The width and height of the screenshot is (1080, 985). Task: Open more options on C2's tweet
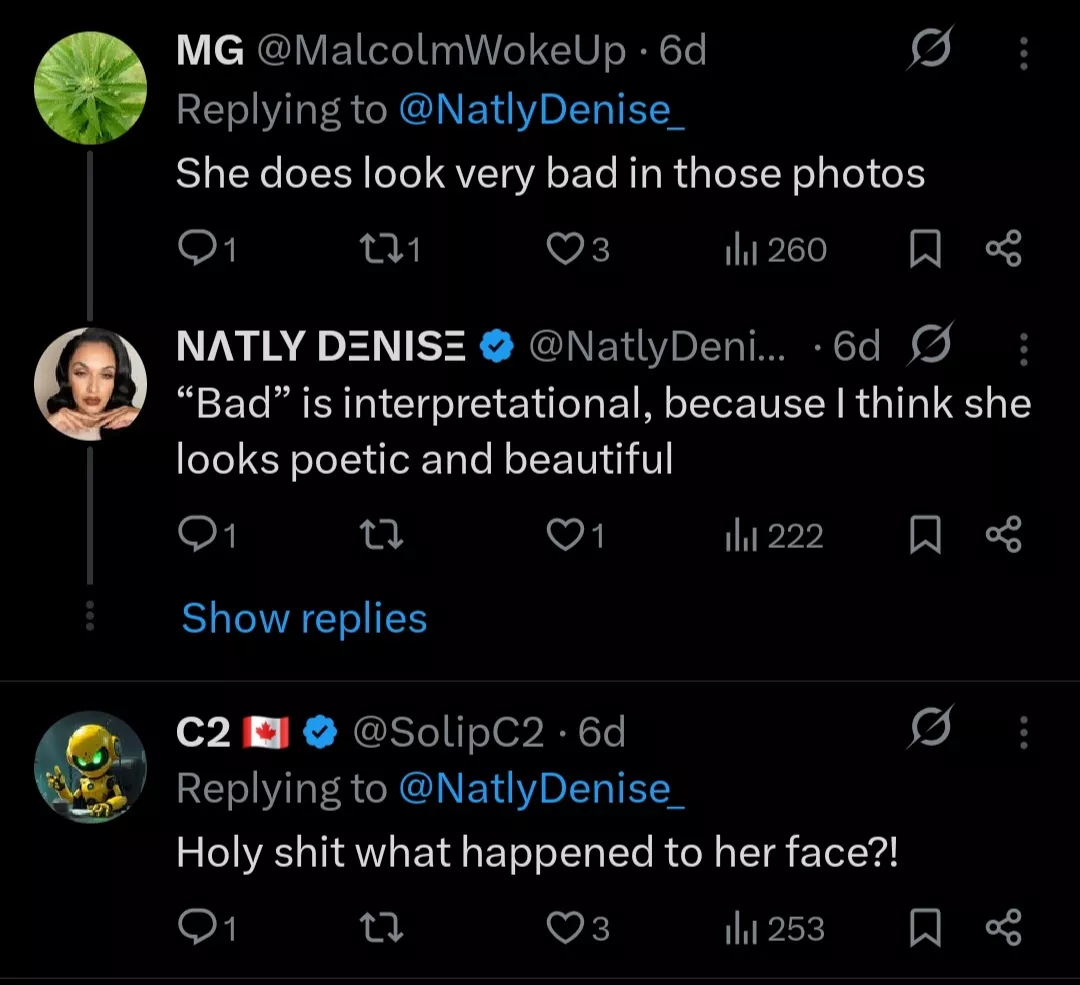pyautogui.click(x=1023, y=735)
